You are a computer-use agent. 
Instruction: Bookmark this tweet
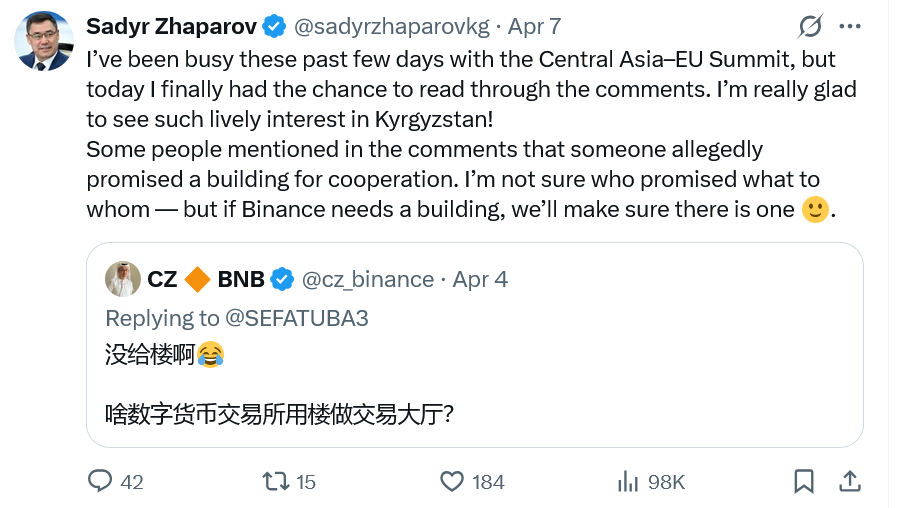coord(804,481)
